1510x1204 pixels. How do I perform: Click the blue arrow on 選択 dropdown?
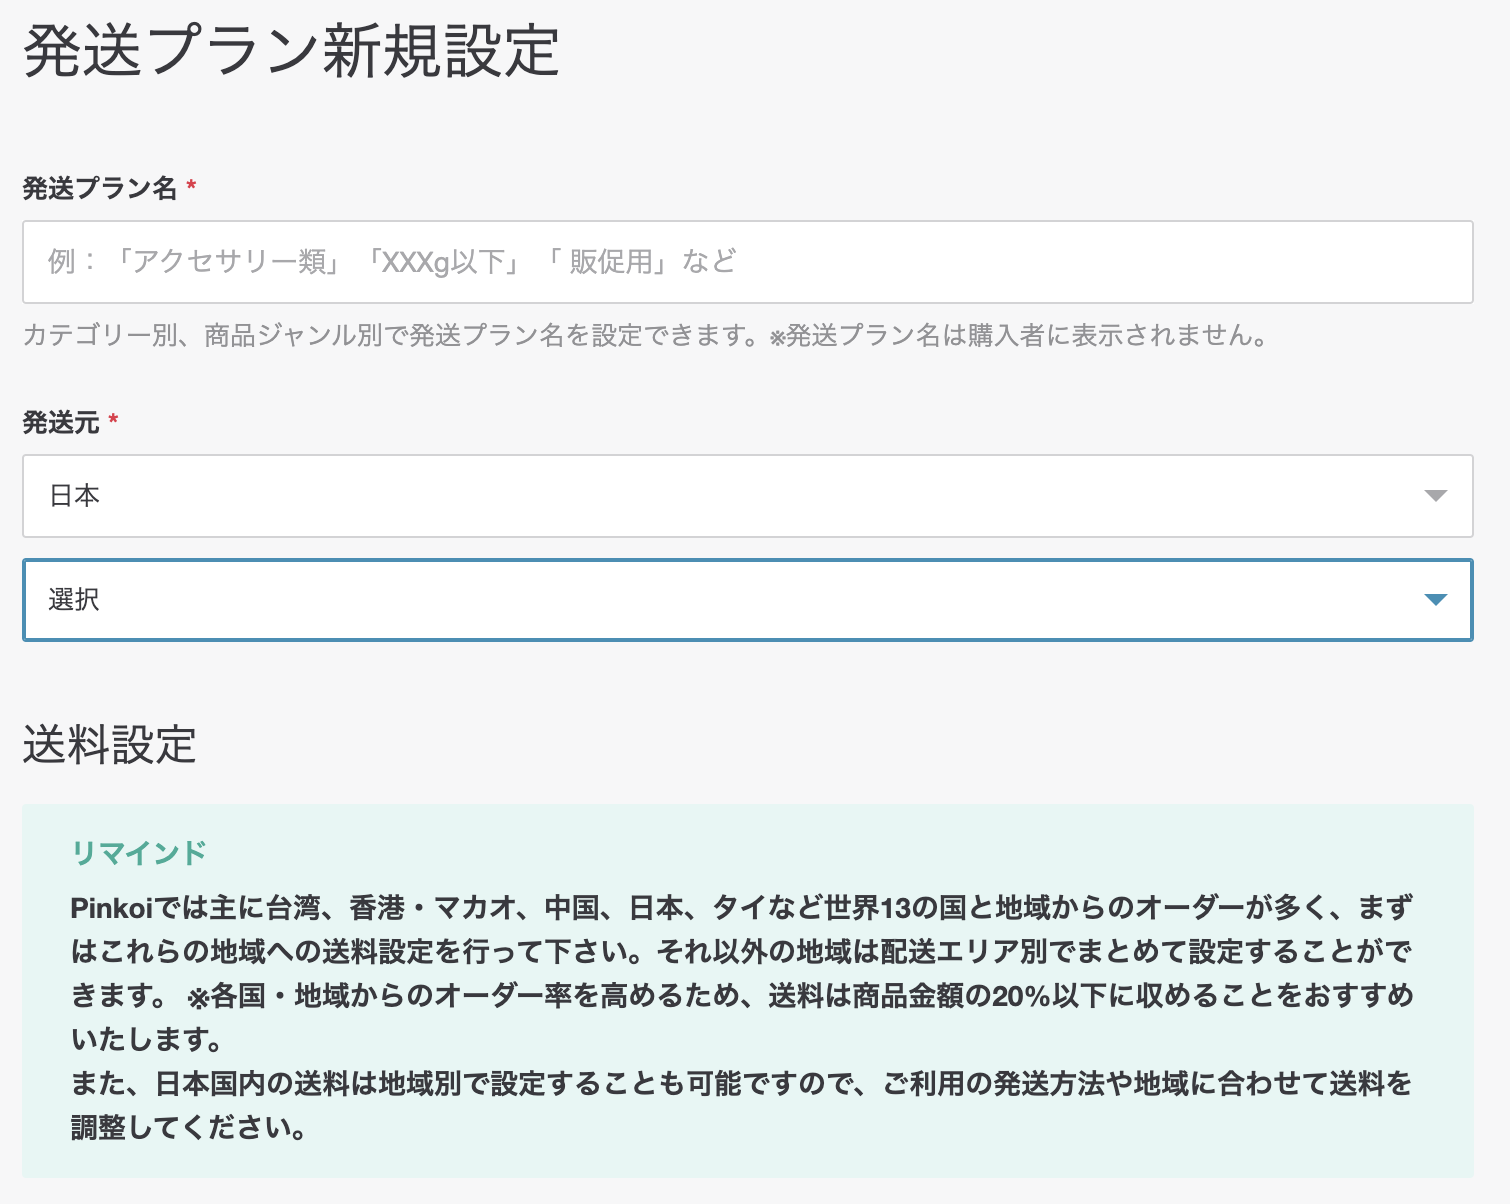1435,600
